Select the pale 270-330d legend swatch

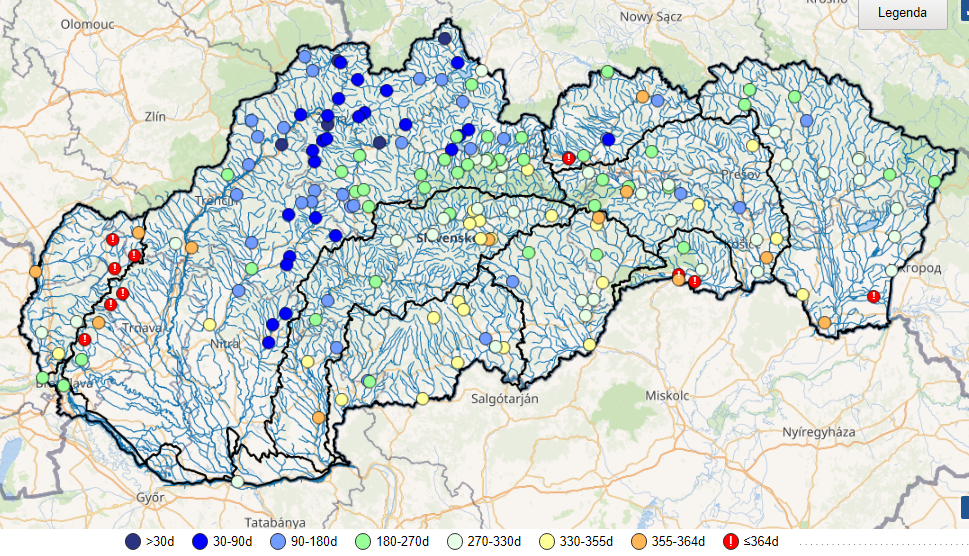[x=456, y=541]
